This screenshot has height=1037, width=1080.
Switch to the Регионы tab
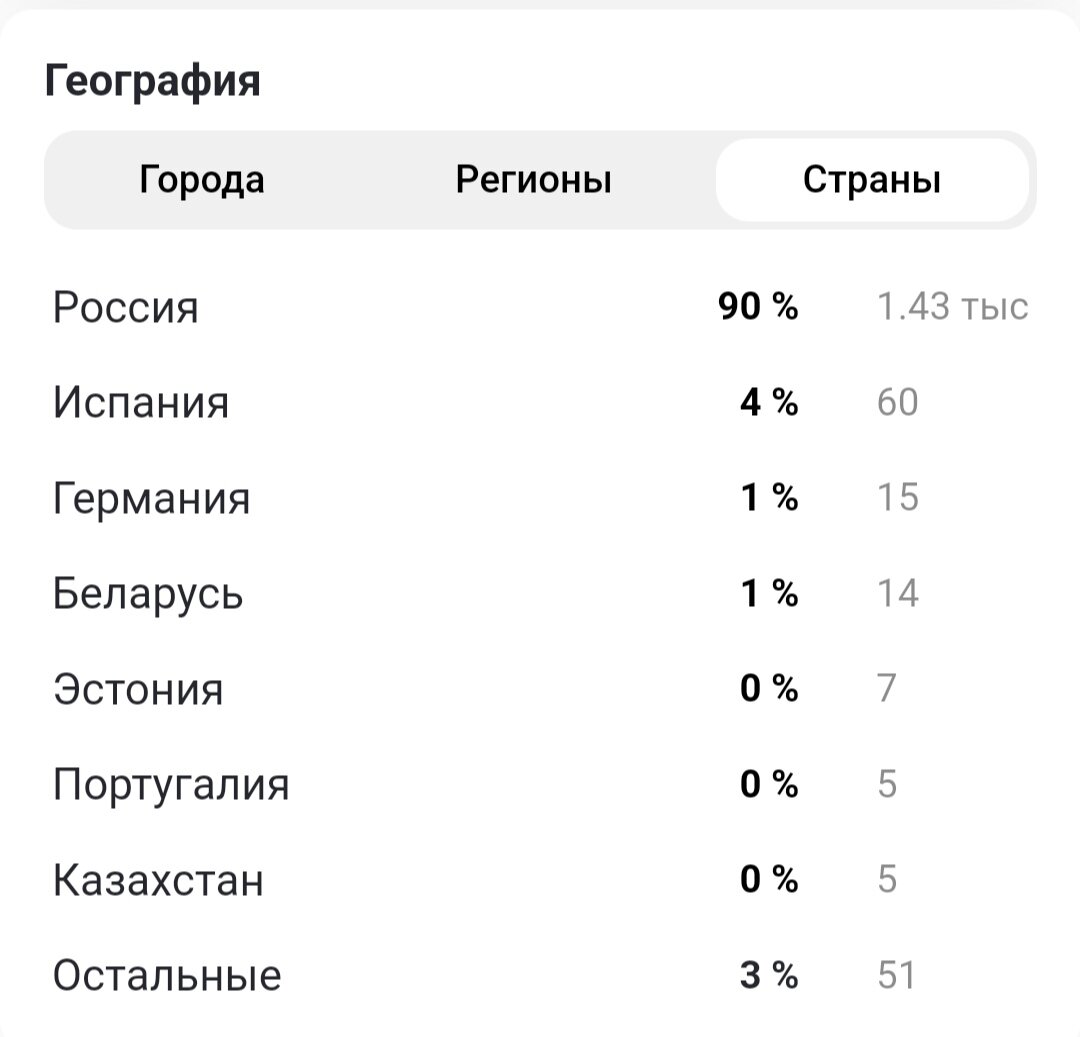pos(534,179)
